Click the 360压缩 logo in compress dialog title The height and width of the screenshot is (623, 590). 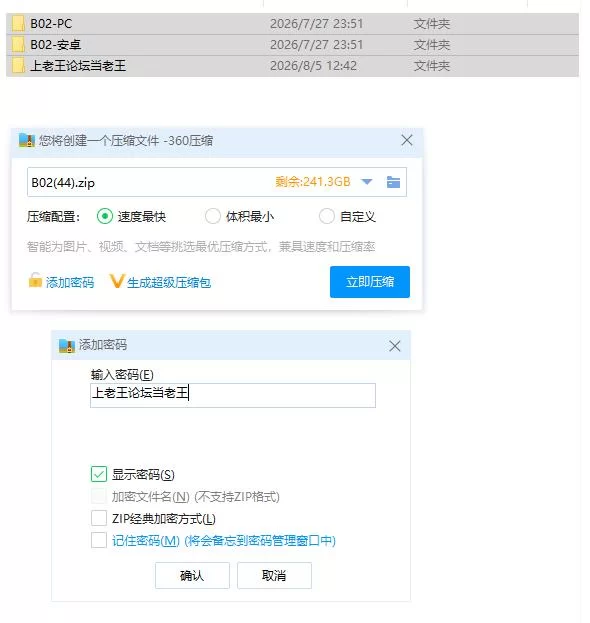27,140
